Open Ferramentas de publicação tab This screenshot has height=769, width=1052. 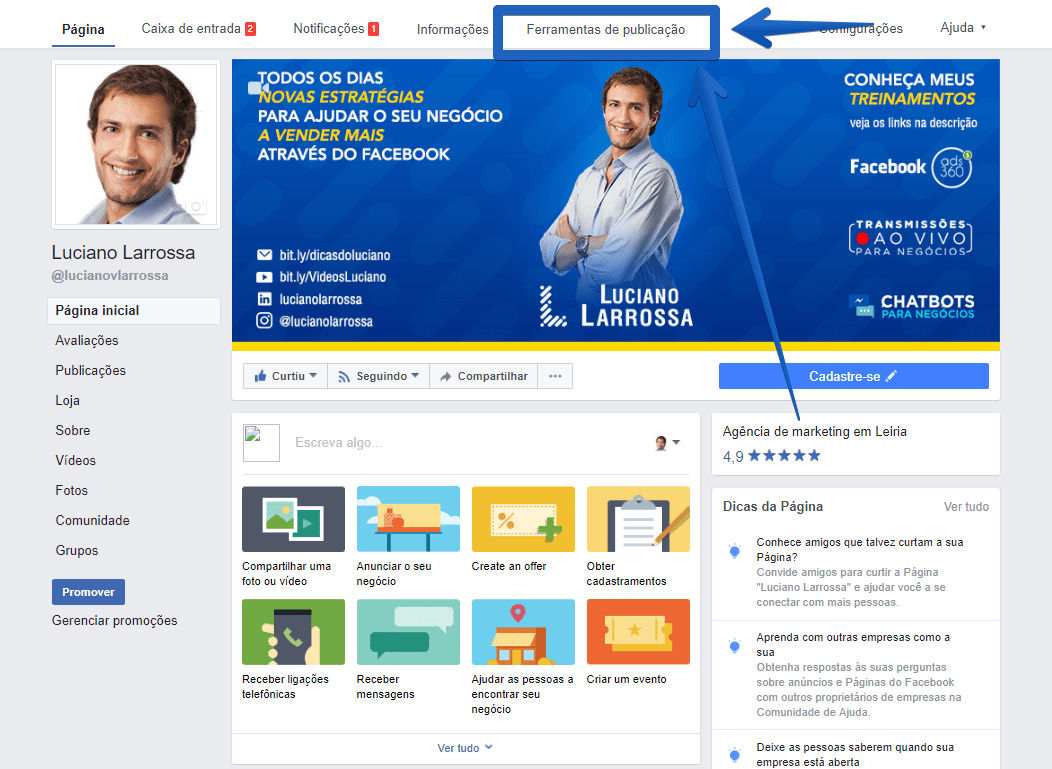coord(606,30)
